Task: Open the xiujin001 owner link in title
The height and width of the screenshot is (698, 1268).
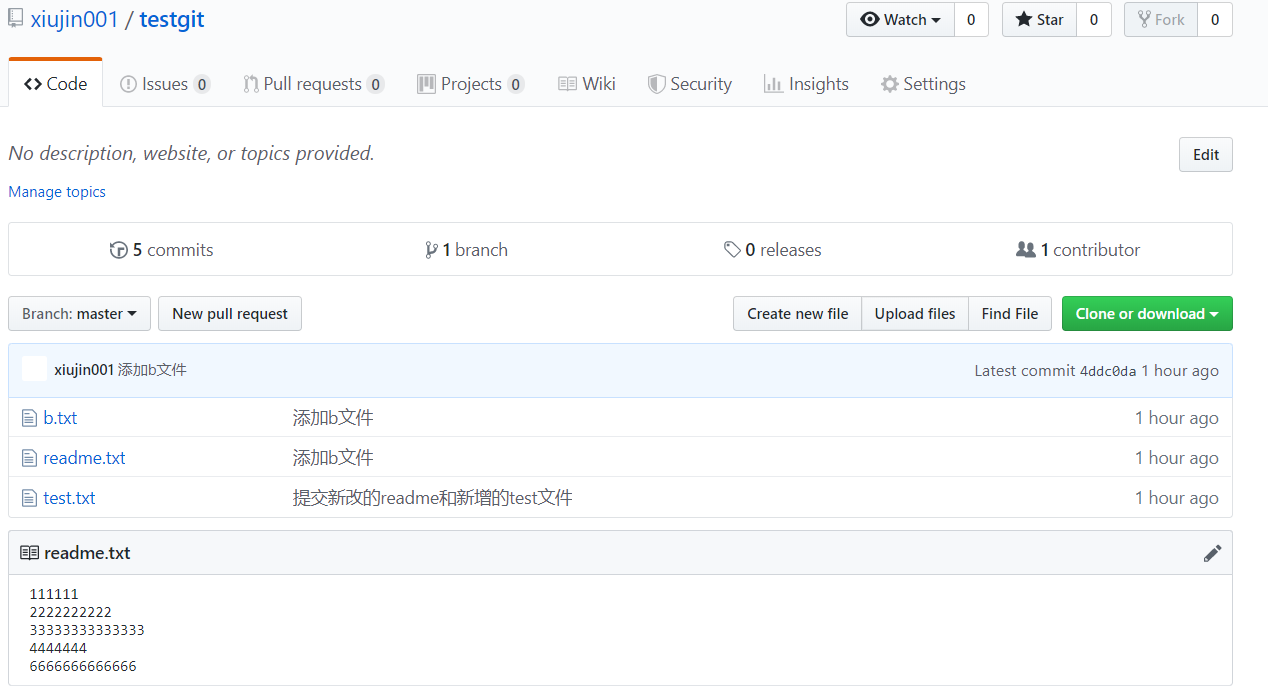Action: pos(75,19)
